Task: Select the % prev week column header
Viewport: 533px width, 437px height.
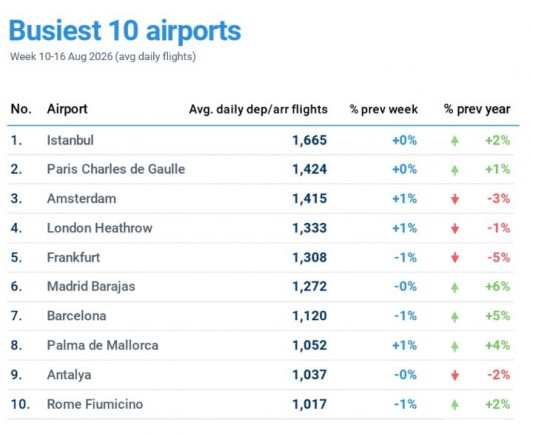Action: click(383, 109)
